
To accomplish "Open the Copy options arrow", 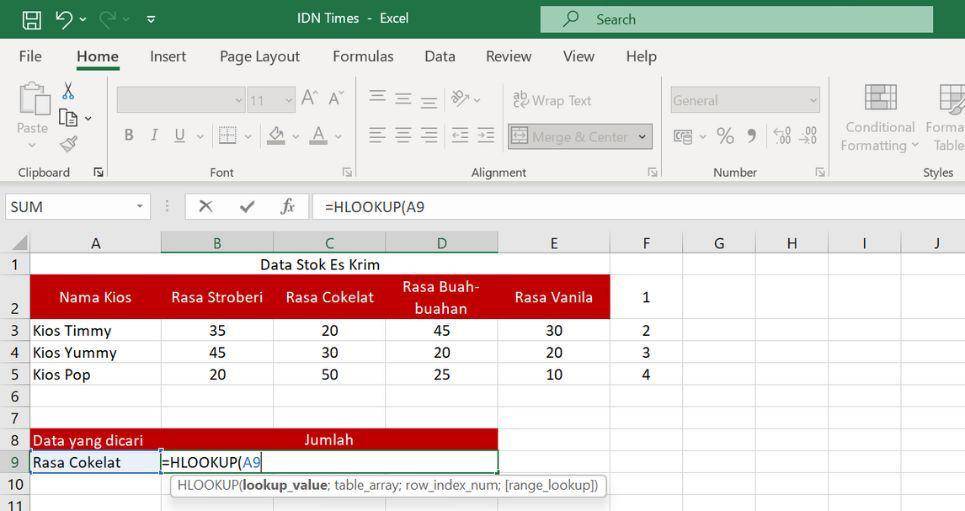I will point(89,118).
